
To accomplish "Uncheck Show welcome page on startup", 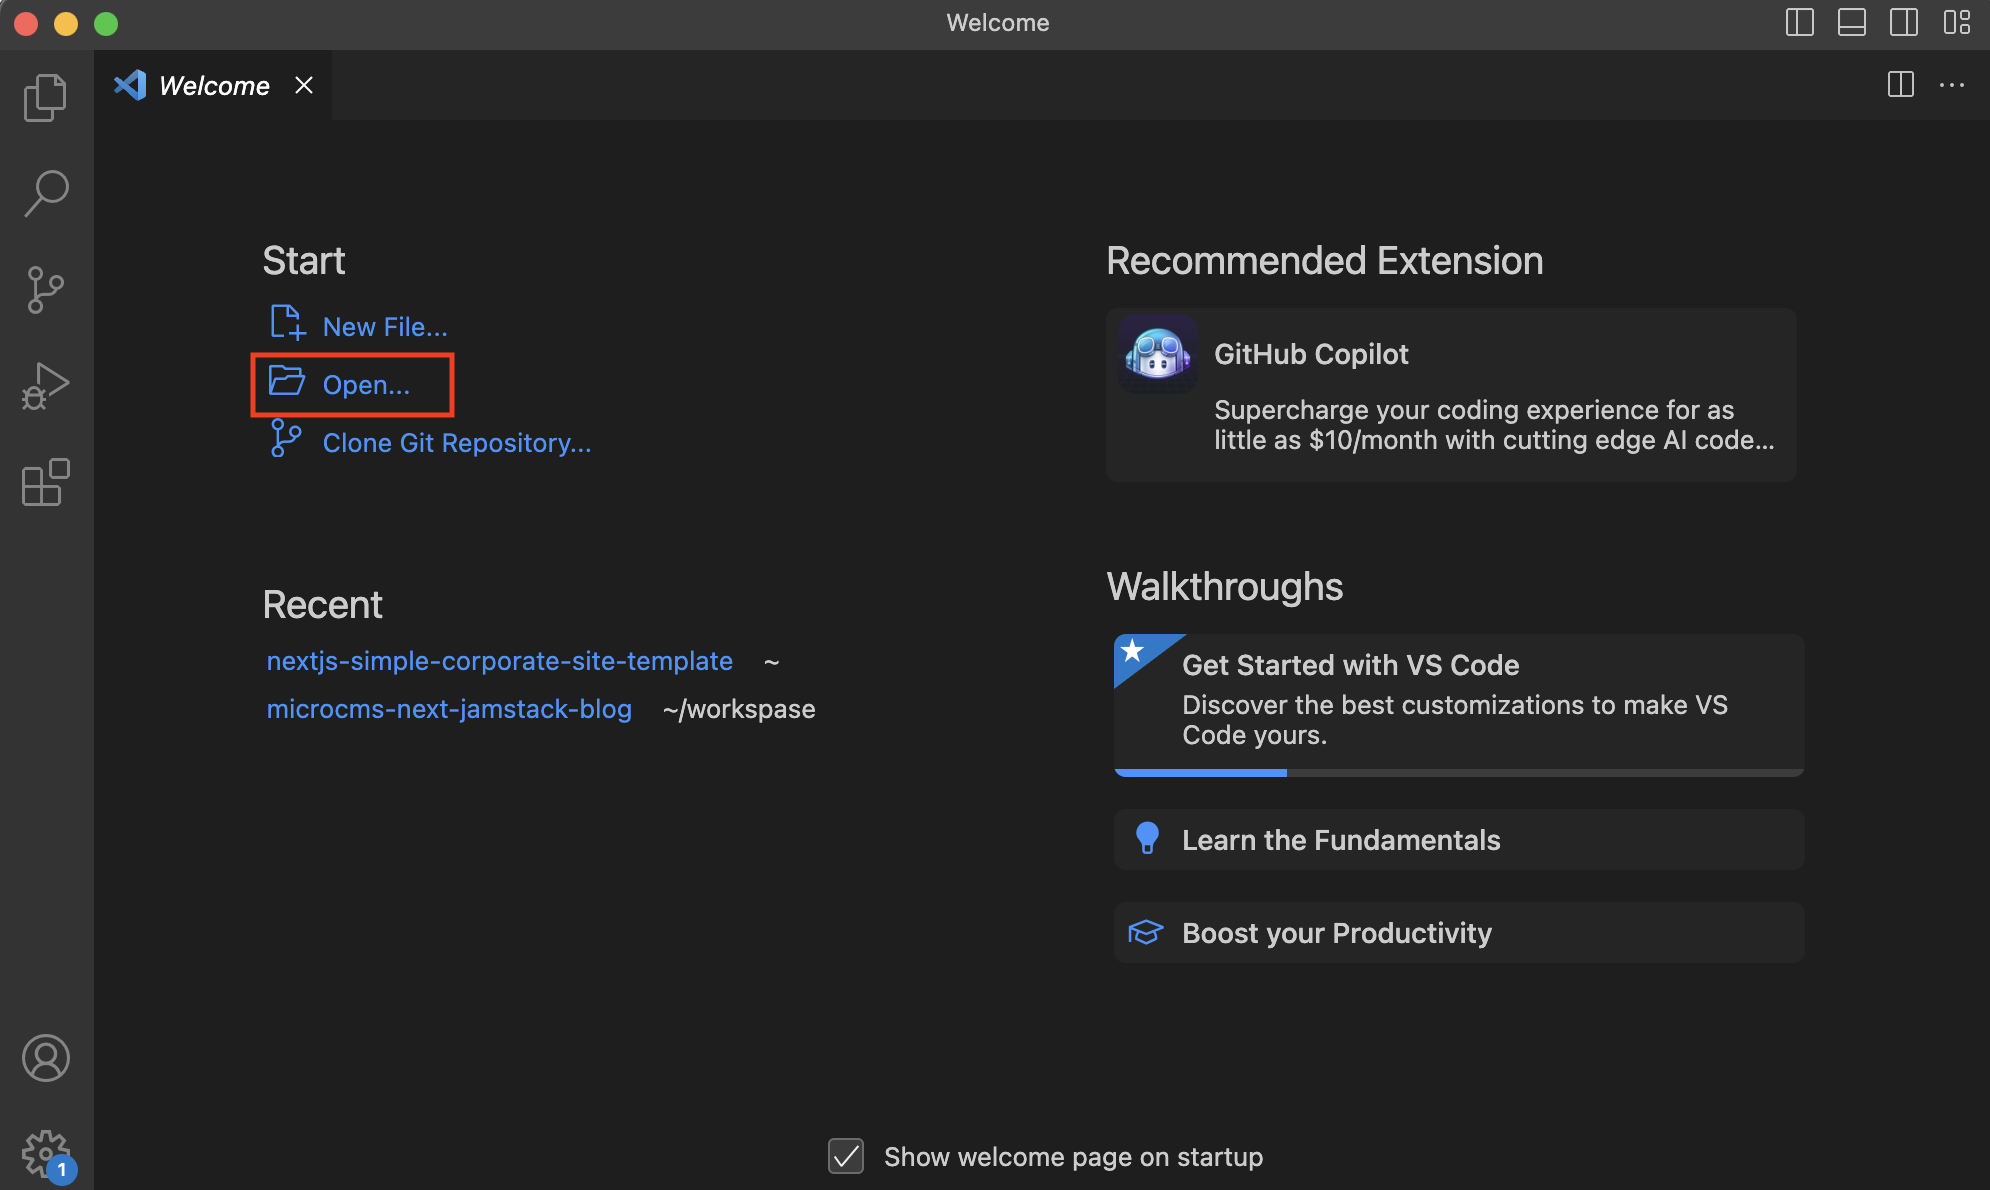I will pyautogui.click(x=846, y=1156).
